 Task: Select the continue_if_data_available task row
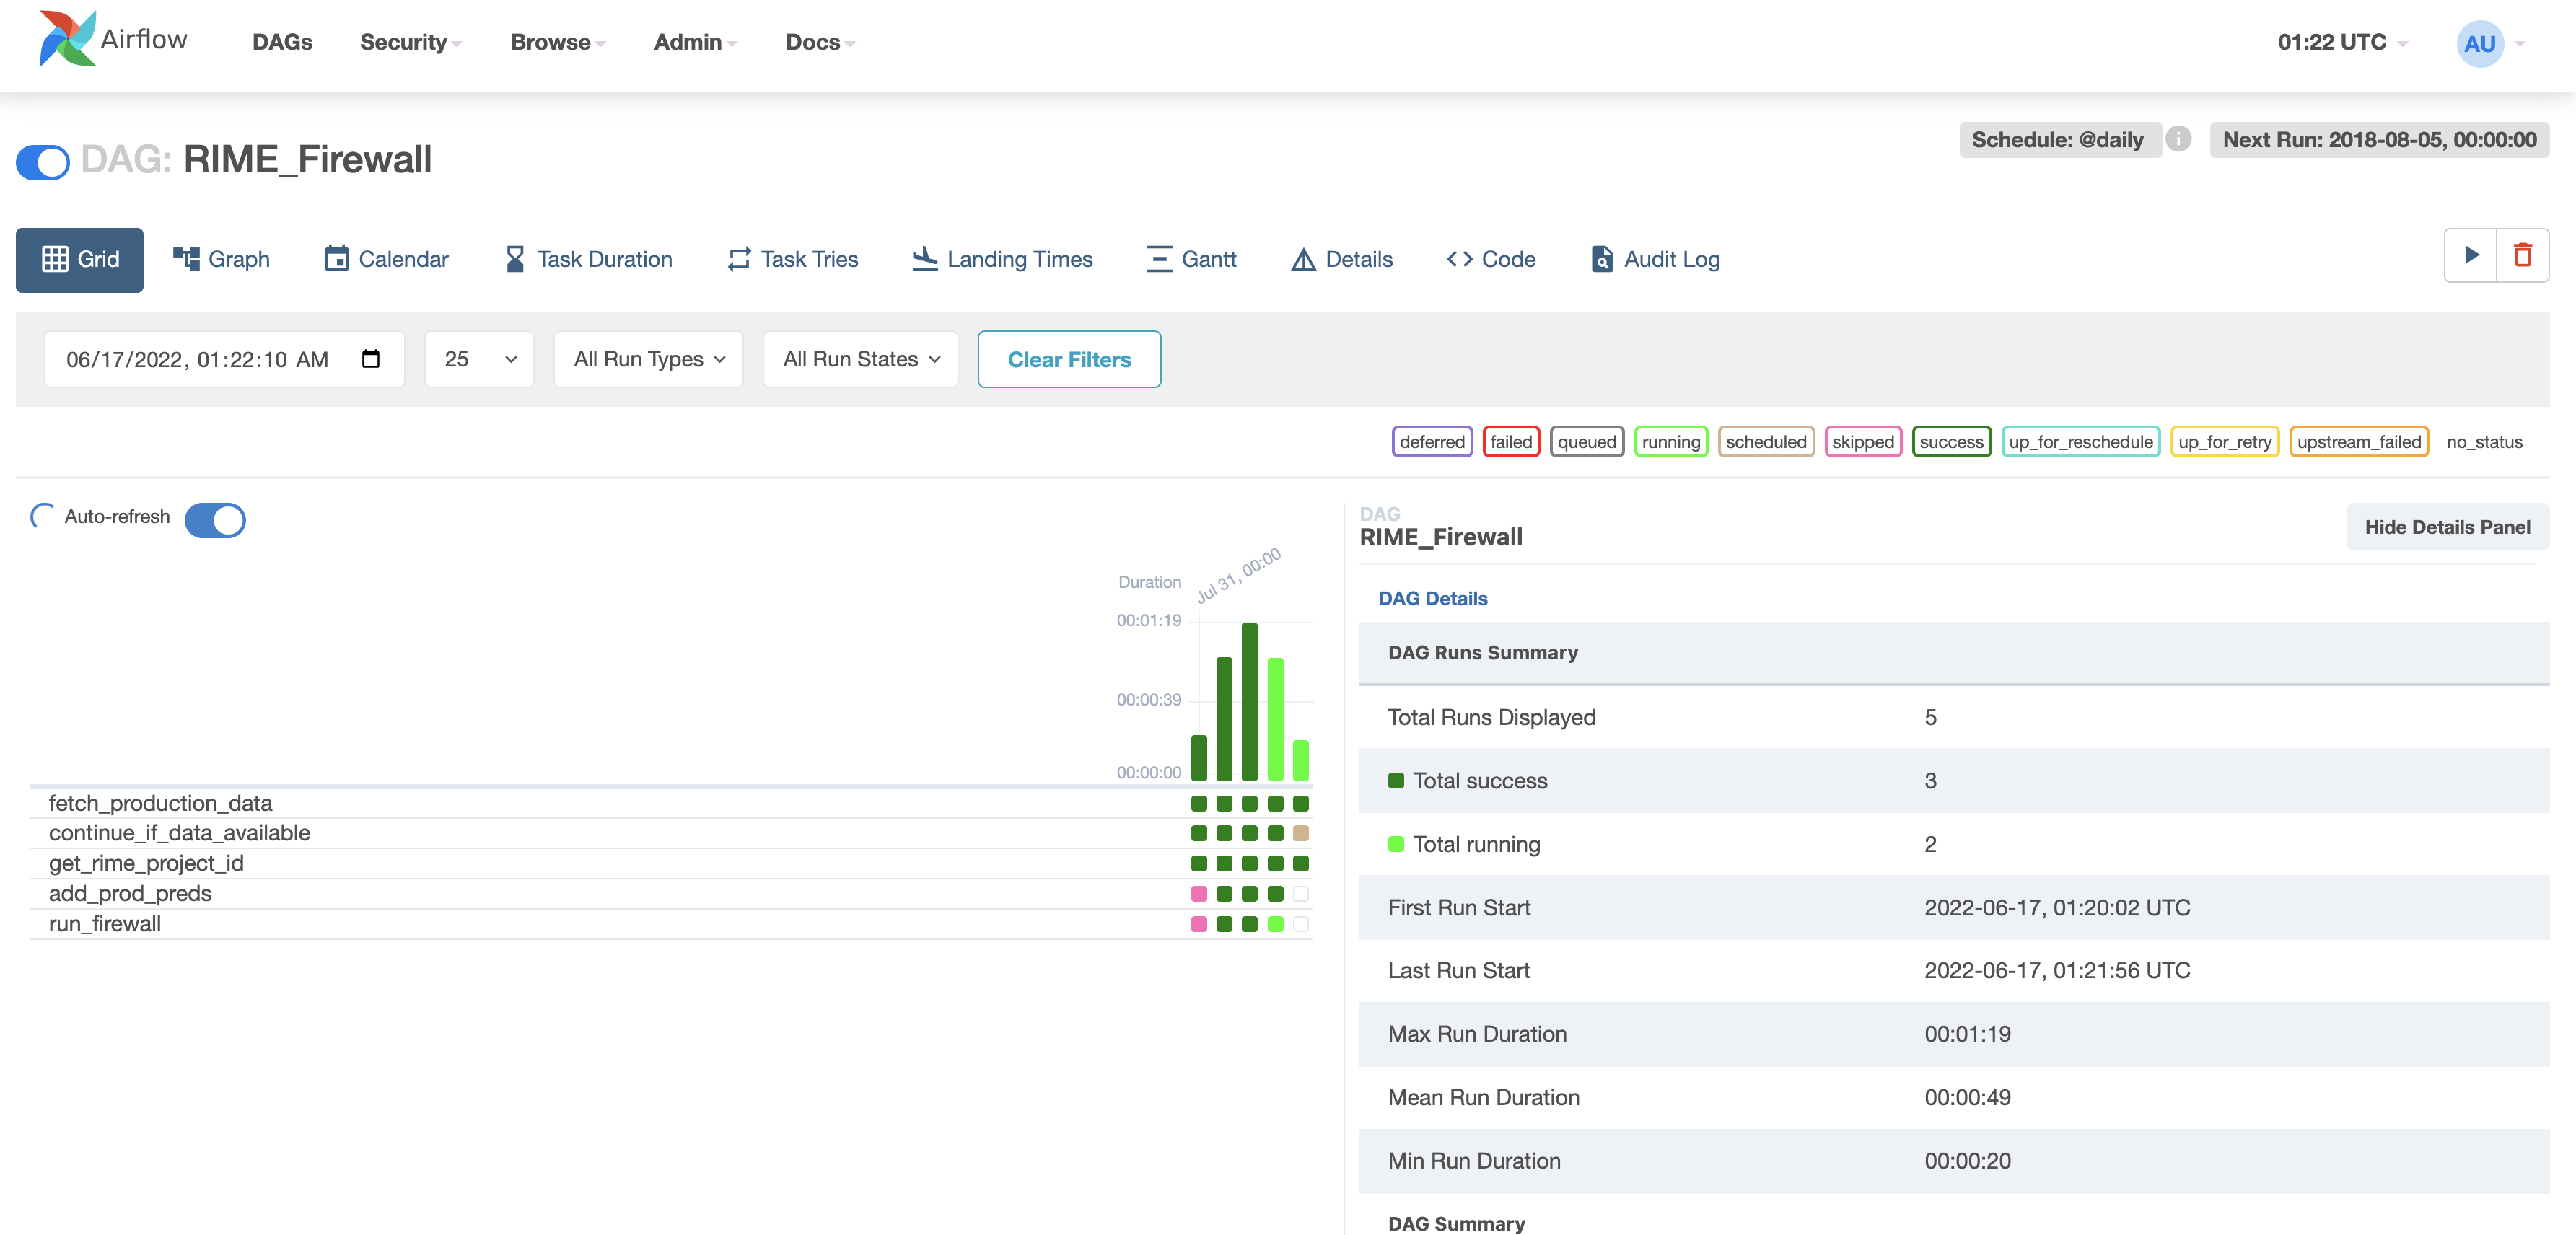point(671,833)
